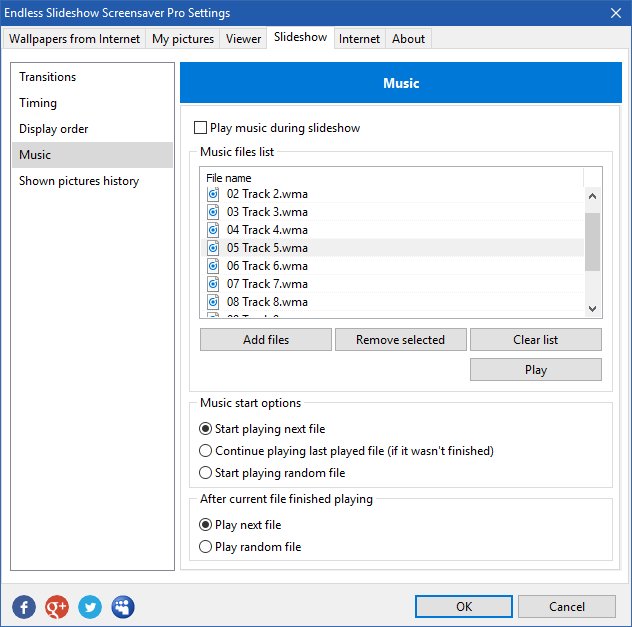Click the file icon beside 05 Track 5.wma
632x627 pixels.
tap(213, 248)
